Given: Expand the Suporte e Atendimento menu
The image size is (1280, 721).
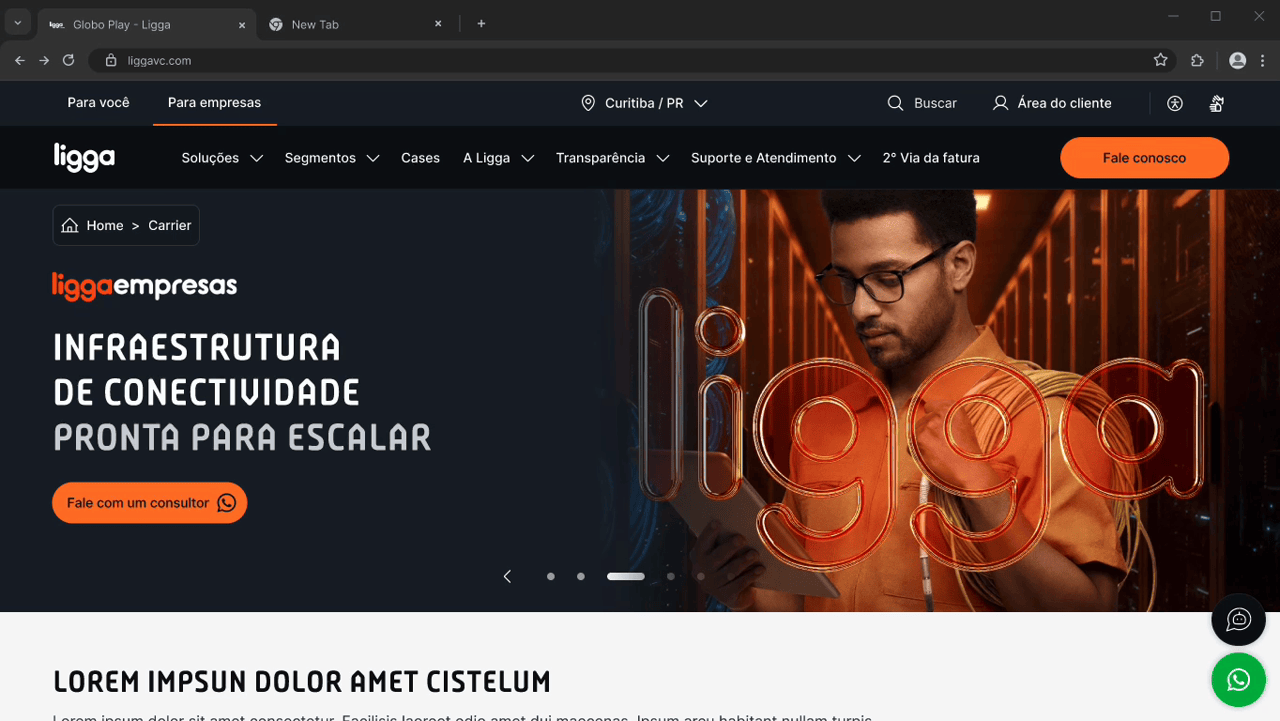Looking at the screenshot, I should pos(776,158).
